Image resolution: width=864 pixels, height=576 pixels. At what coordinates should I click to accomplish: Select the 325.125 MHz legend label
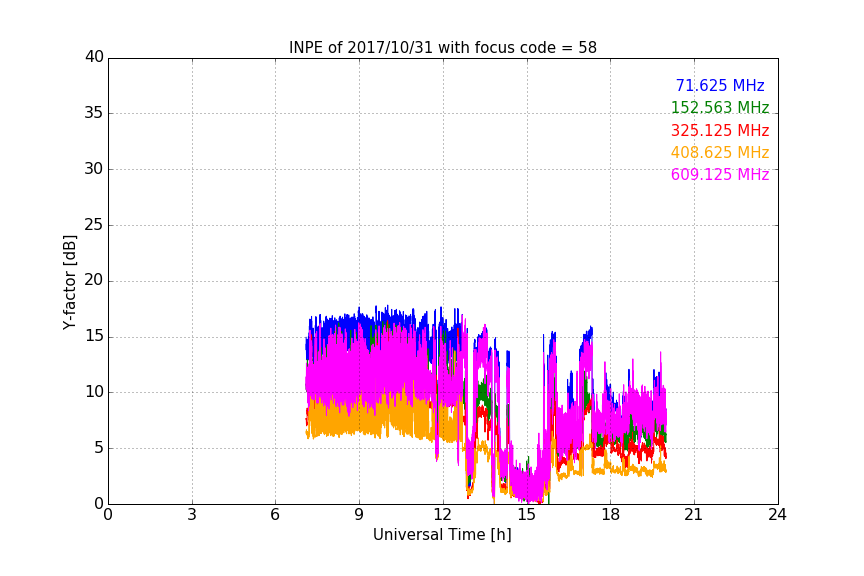tap(720, 130)
